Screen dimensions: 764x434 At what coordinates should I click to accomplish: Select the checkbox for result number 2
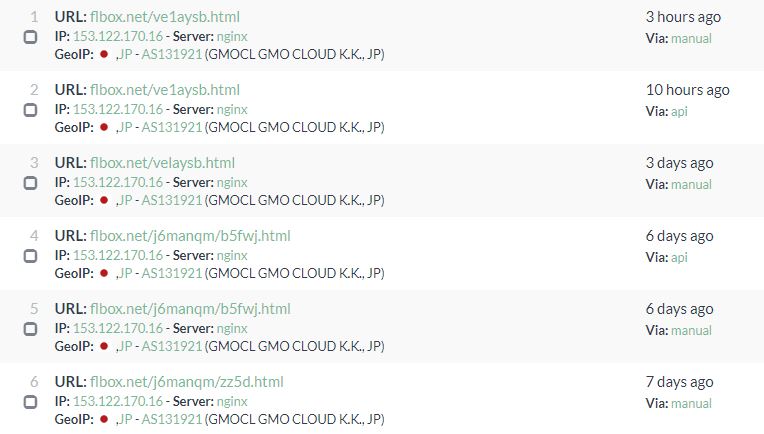click(30, 110)
